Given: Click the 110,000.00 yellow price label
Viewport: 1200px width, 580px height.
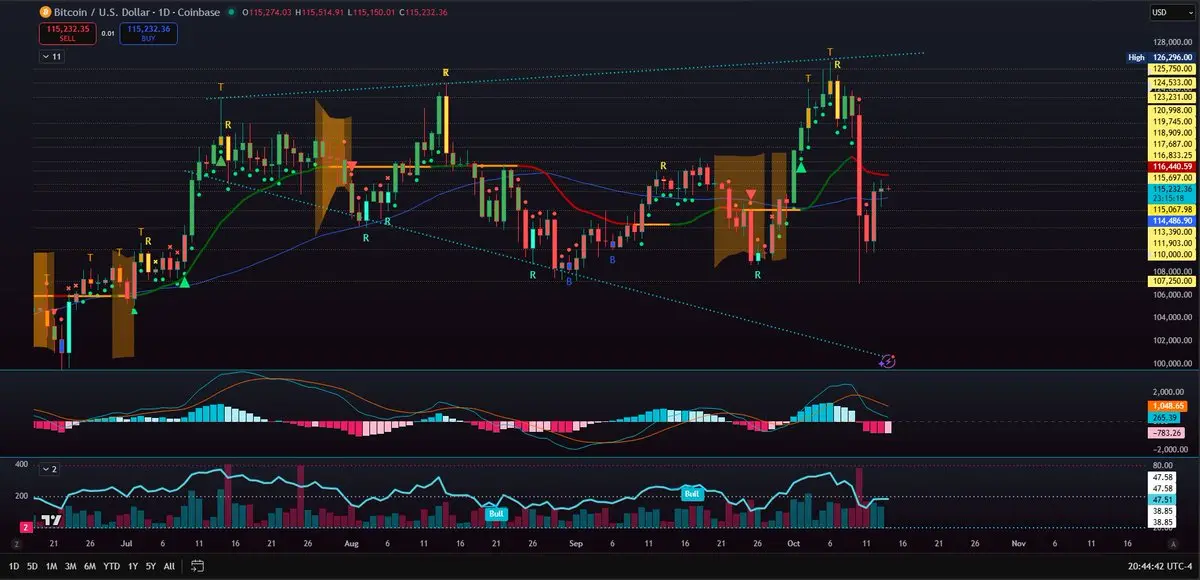Looking at the screenshot, I should click(1172, 255).
